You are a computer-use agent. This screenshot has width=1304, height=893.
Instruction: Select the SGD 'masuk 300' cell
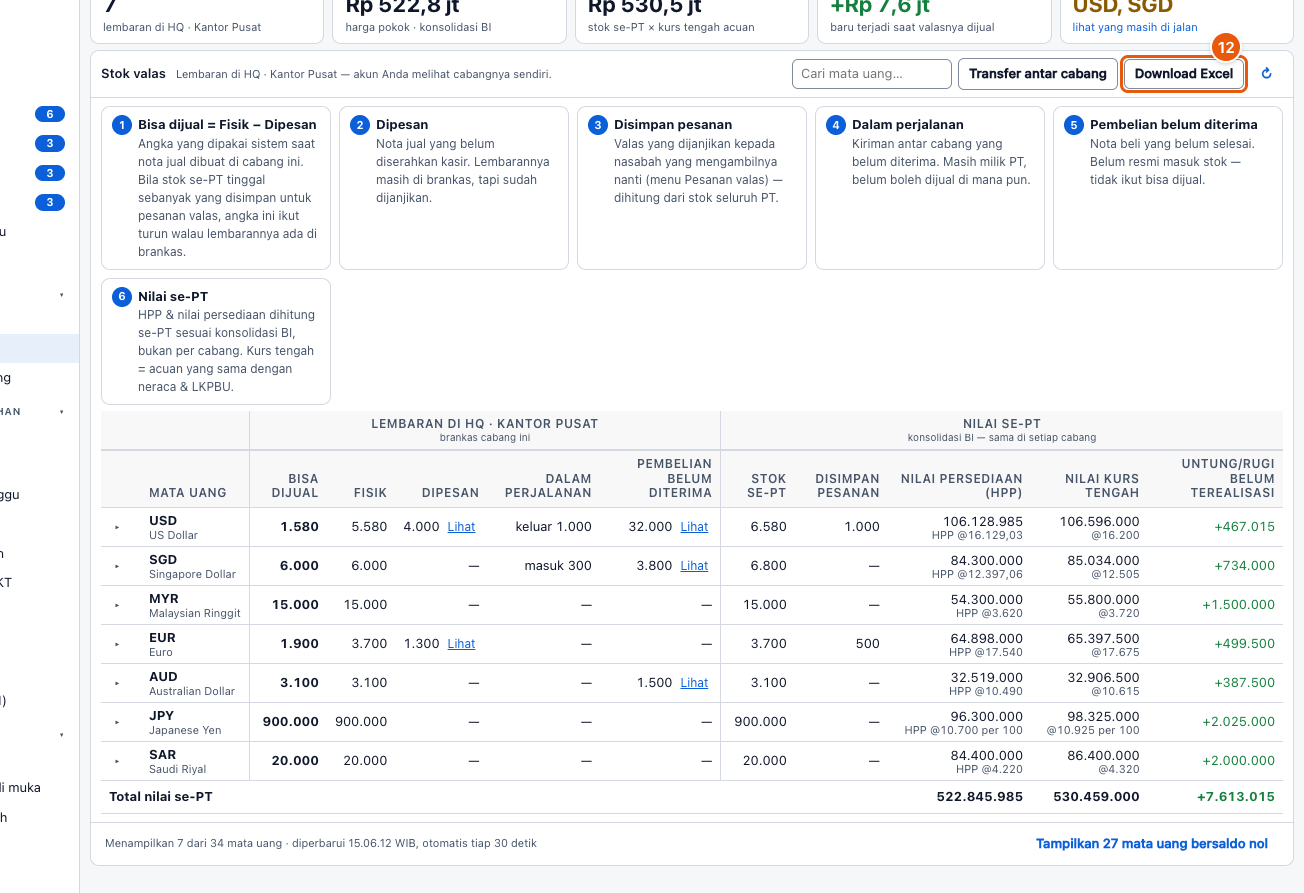(558, 566)
